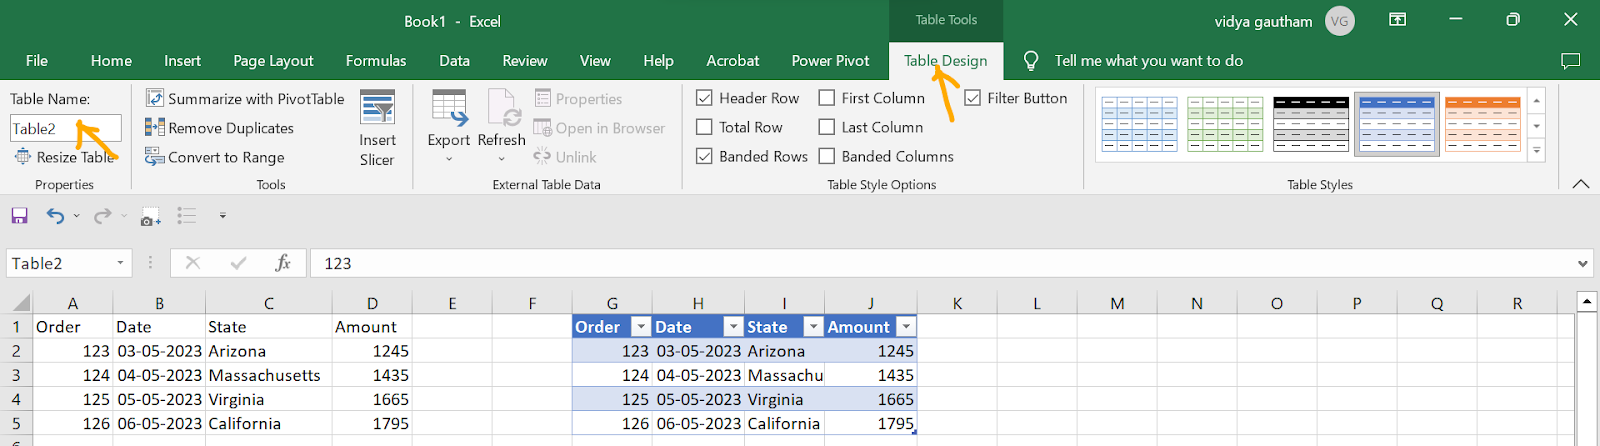Select the light blue table style
The height and width of the screenshot is (446, 1600).
click(1139, 124)
